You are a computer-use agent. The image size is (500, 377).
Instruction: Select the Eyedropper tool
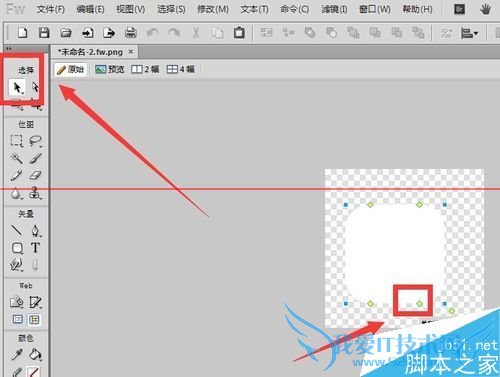tap(17, 355)
